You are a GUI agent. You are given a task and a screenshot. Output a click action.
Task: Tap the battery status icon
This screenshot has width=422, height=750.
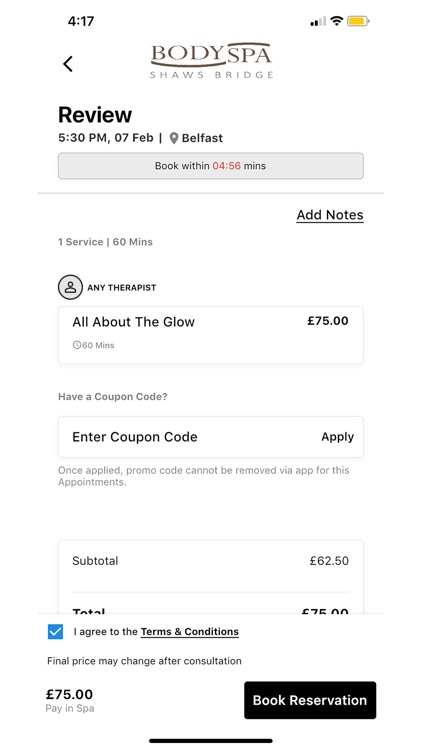(x=358, y=21)
